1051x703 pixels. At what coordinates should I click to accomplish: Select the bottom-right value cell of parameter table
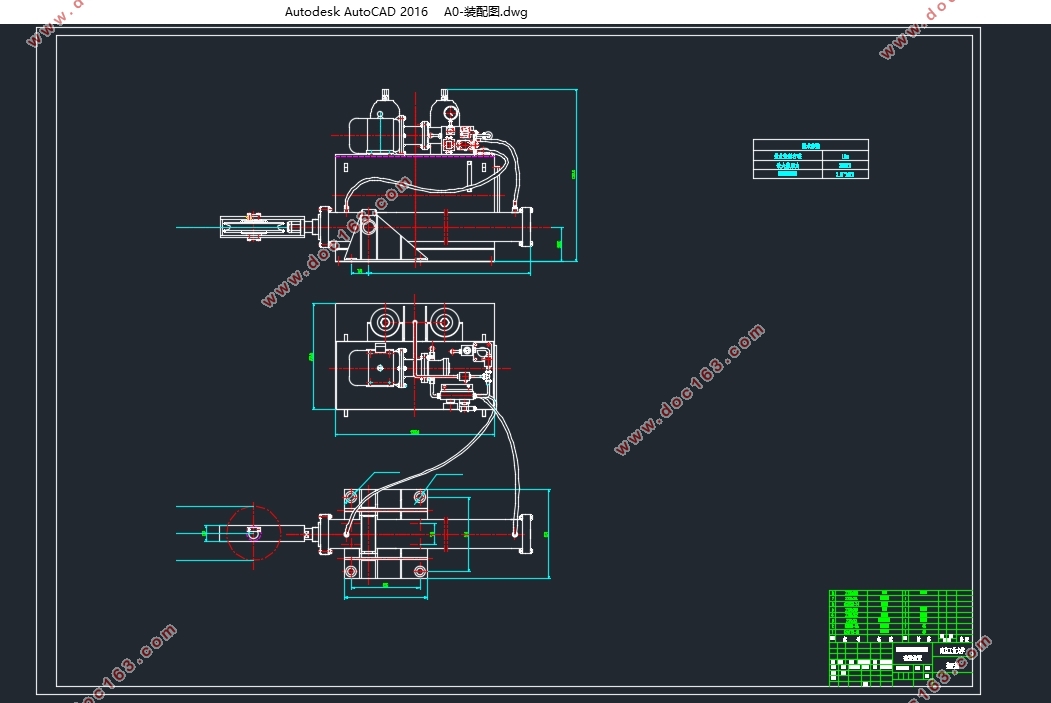pyautogui.click(x=845, y=174)
